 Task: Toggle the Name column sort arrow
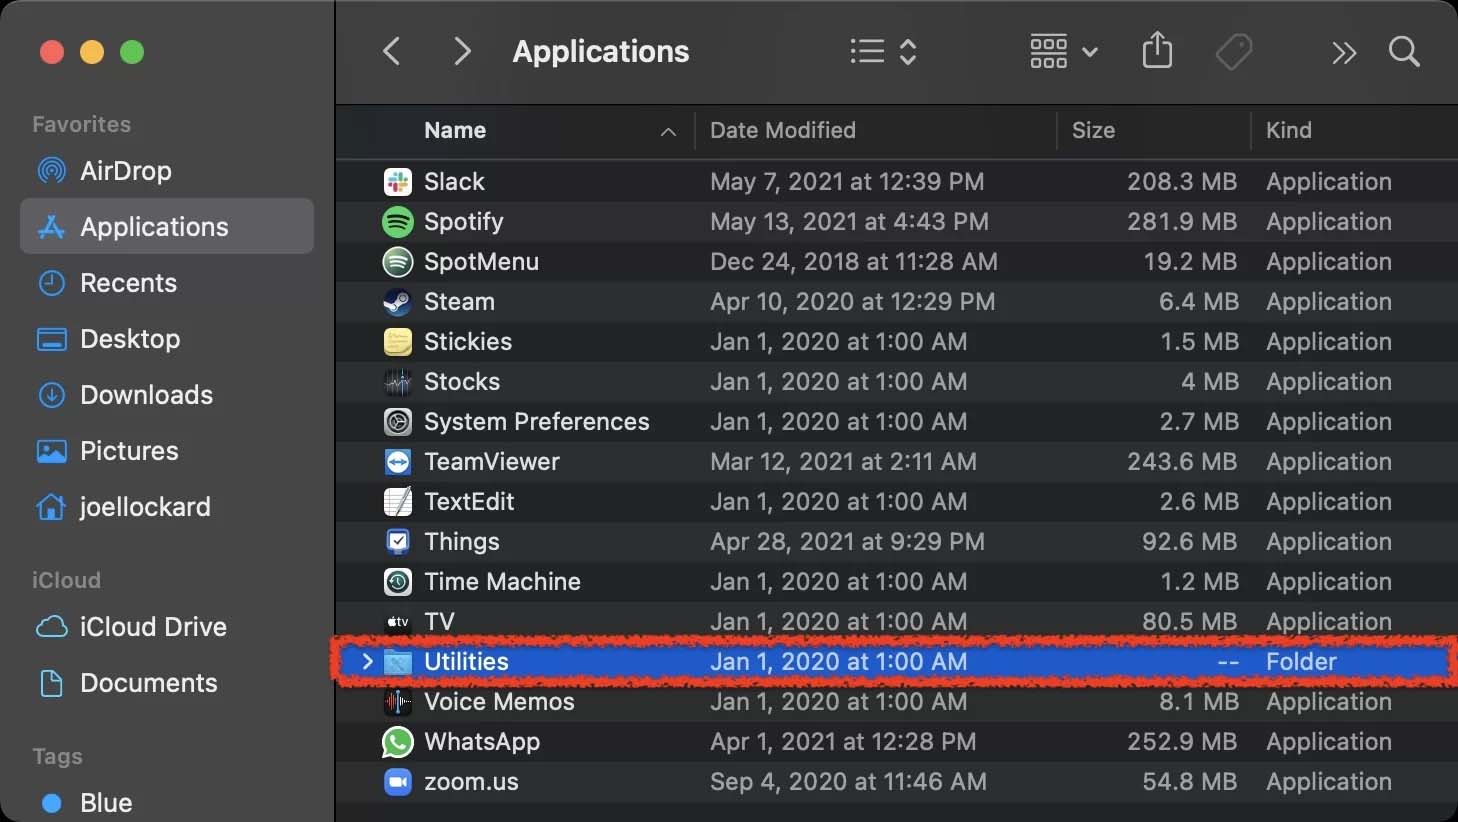pyautogui.click(x=668, y=132)
